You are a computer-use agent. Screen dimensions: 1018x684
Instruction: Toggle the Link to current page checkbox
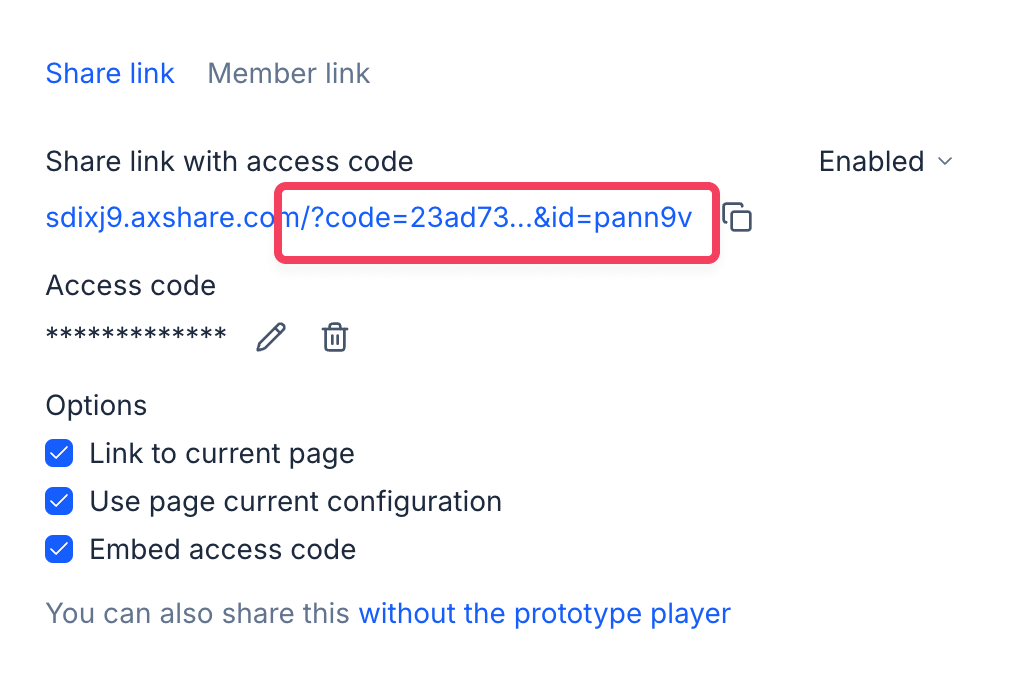pos(60,454)
